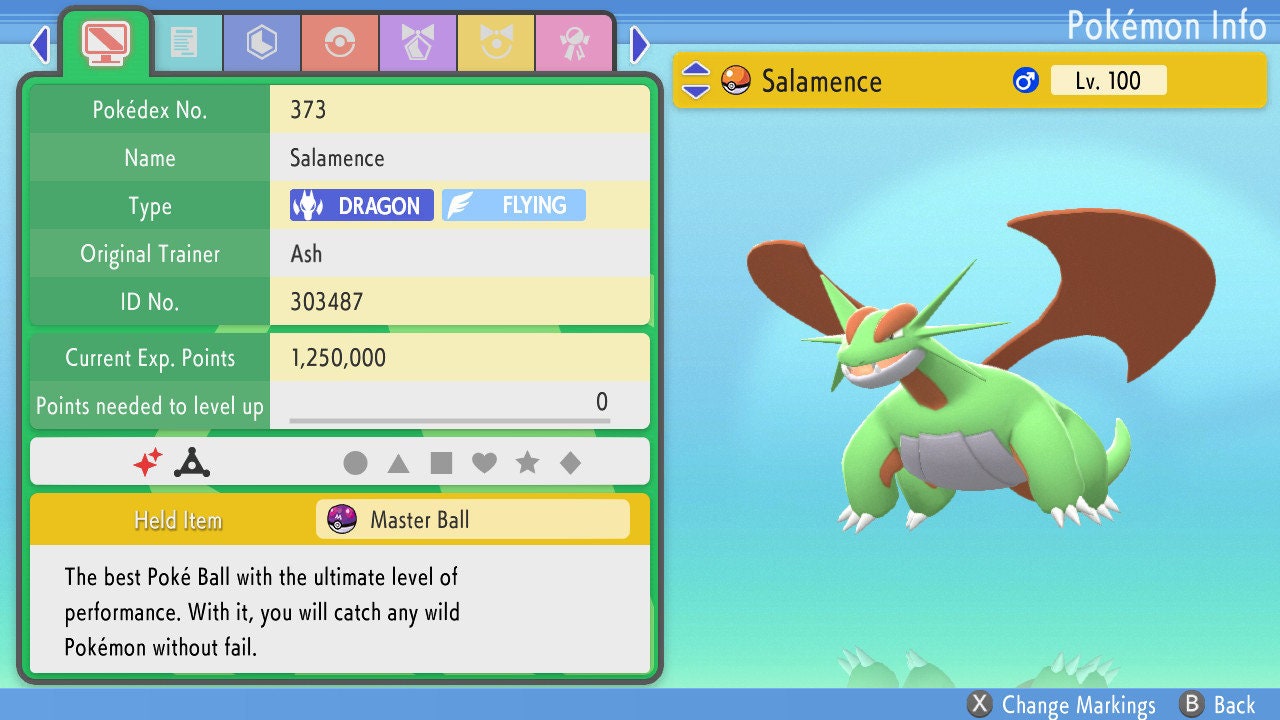Open the pink ribbons tab icon
This screenshot has width=1280, height=720.
click(x=574, y=42)
